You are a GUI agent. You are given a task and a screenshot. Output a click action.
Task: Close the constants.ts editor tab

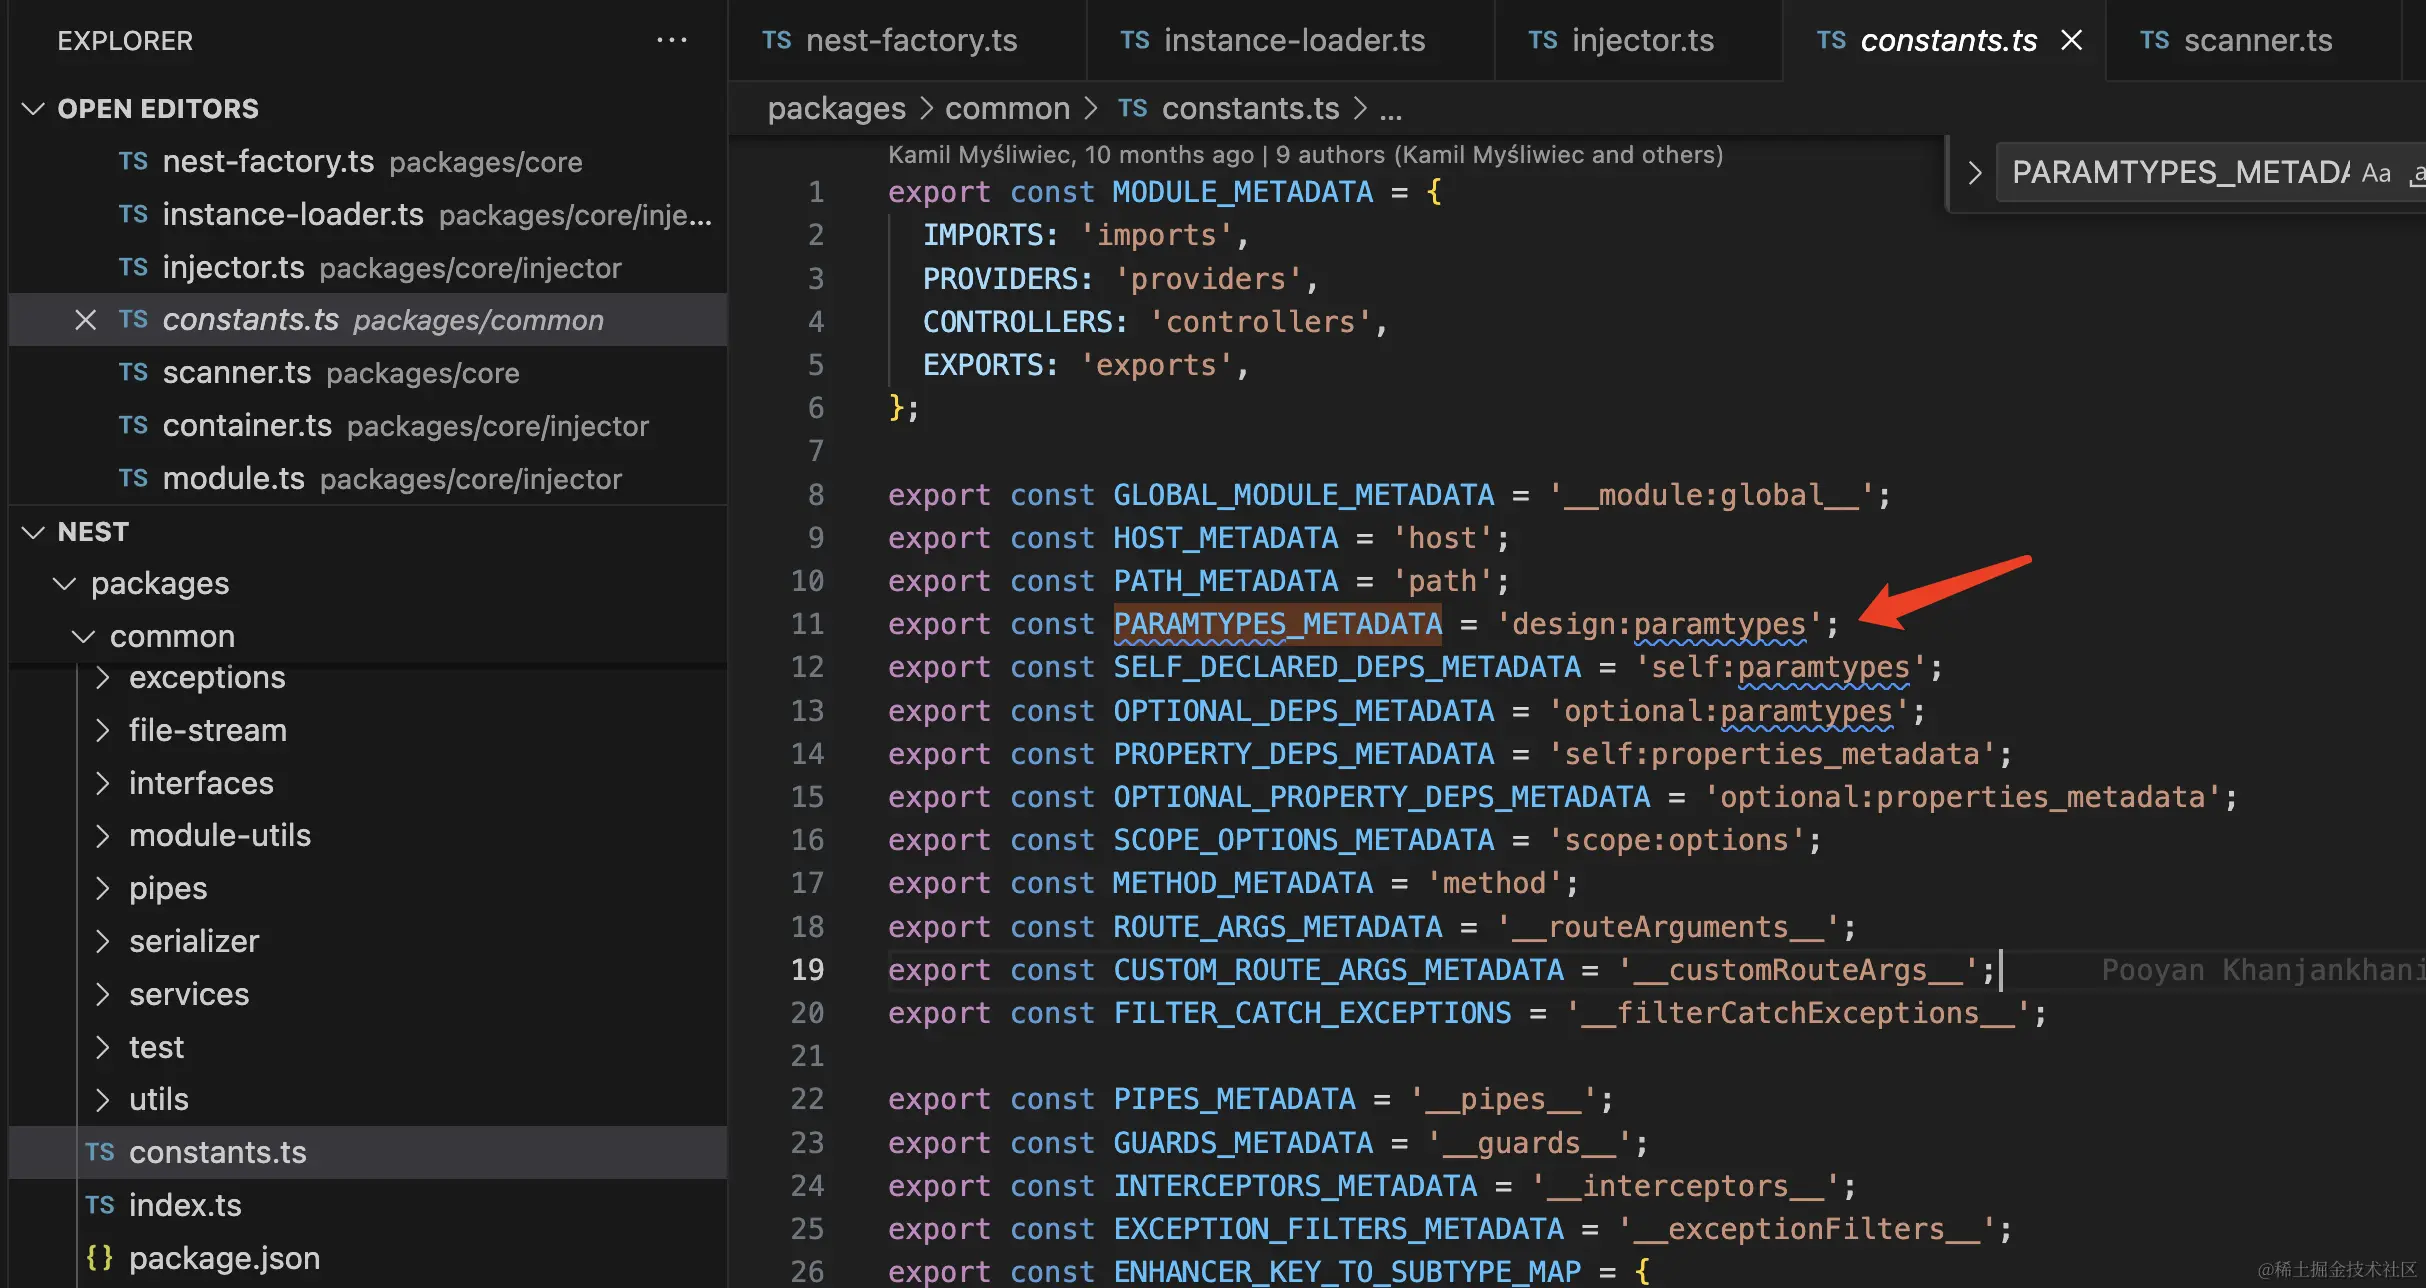tap(2071, 40)
